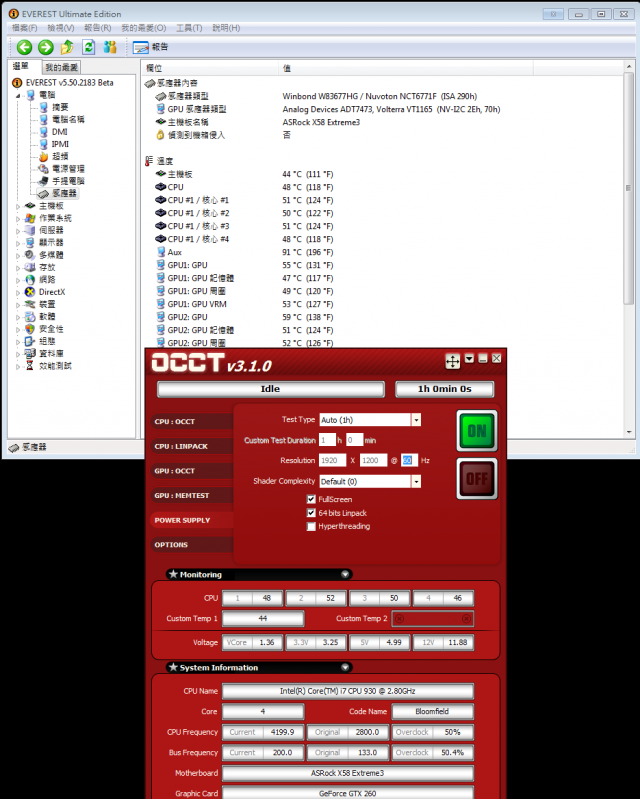Expand the DirectX tree node

(18, 292)
